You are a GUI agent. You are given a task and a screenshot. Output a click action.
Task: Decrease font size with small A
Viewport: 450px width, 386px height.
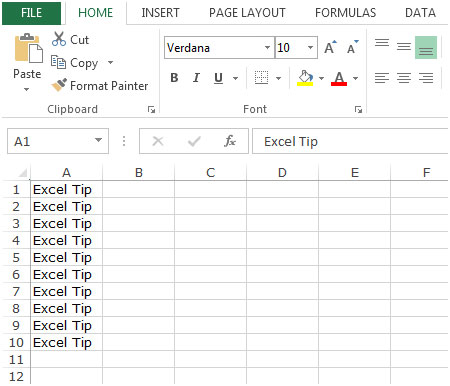point(352,48)
